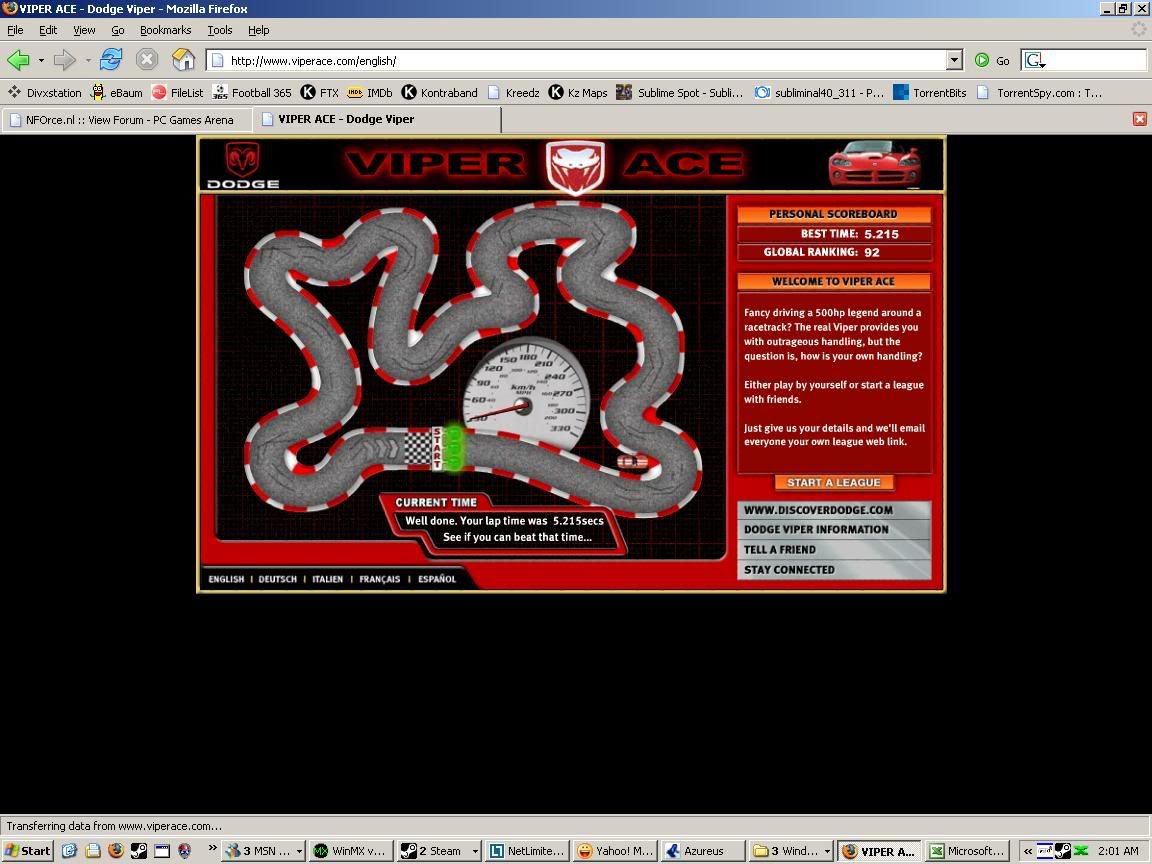
Task: Launch Steam from the quick launch bar
Action: (138, 851)
